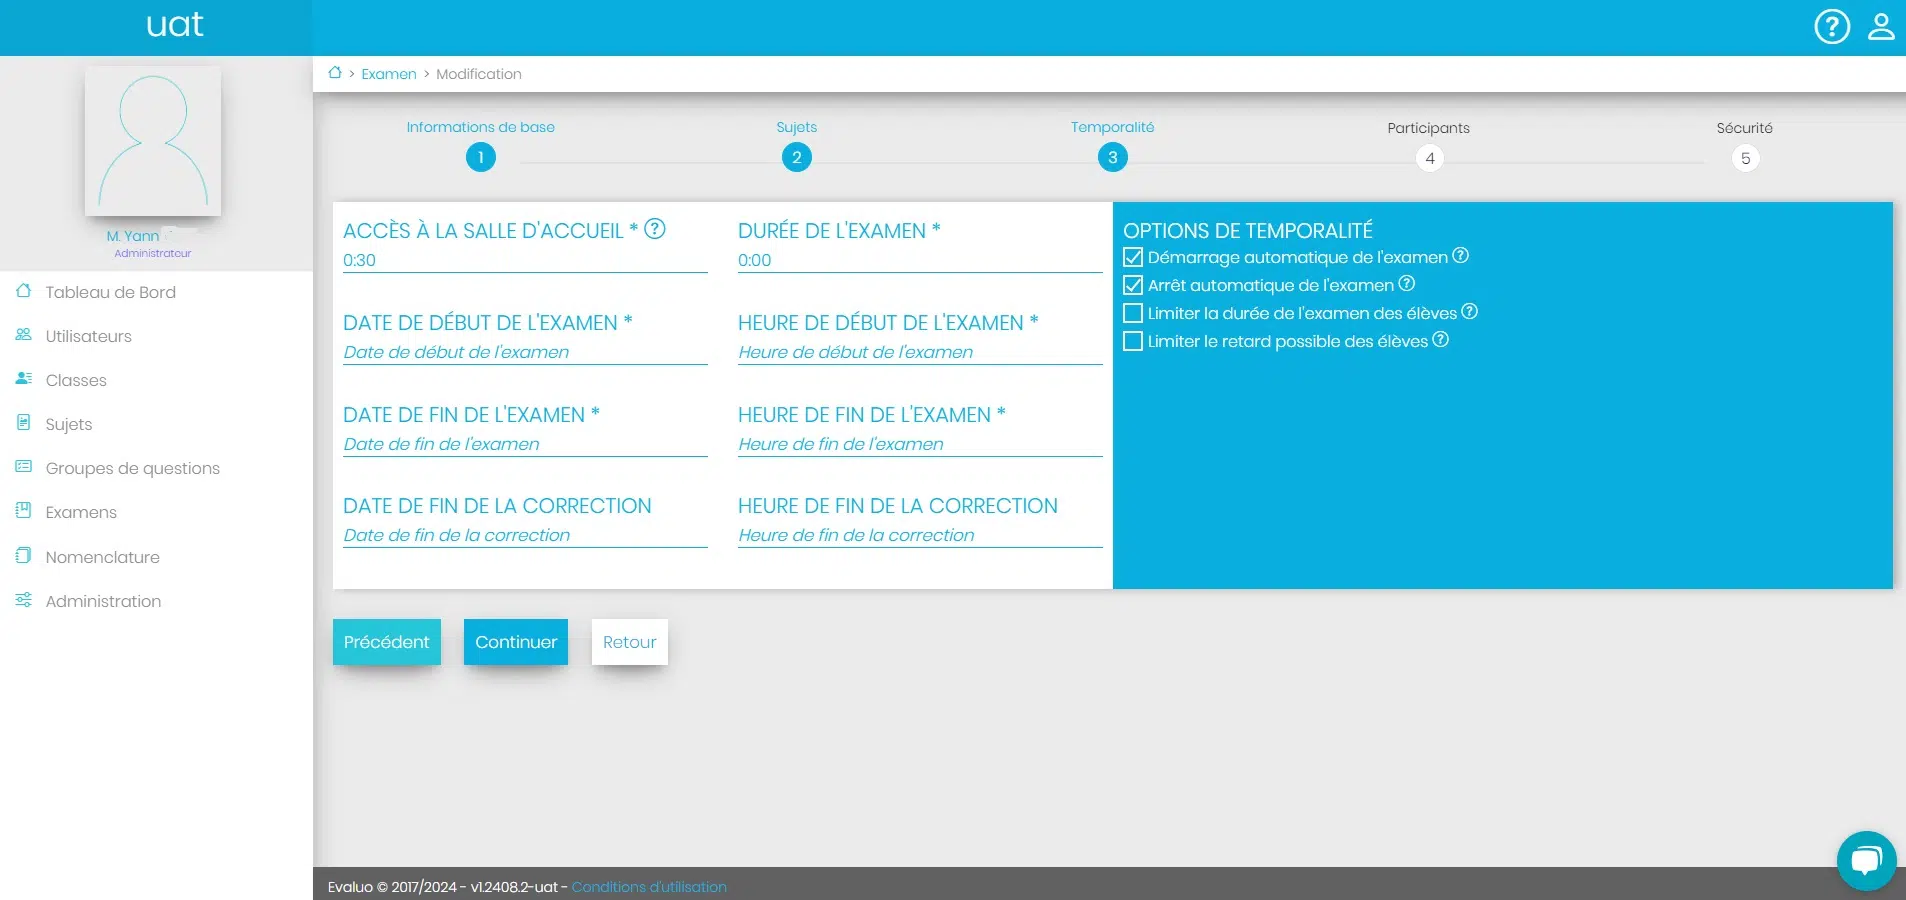The image size is (1906, 900).
Task: Open the chat support bubble
Action: pos(1865,860)
